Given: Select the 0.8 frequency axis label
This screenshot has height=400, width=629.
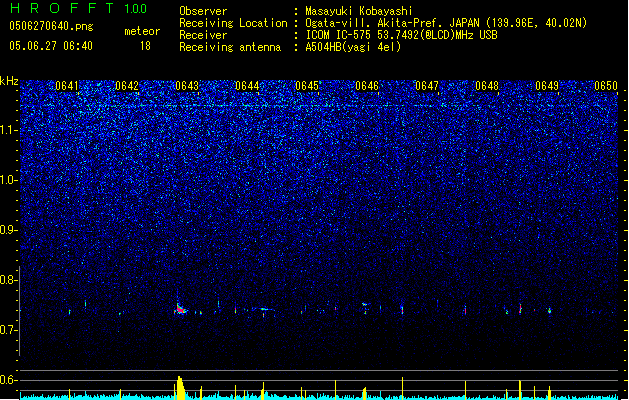Looking at the screenshot, I should pyautogui.click(x=8, y=280).
